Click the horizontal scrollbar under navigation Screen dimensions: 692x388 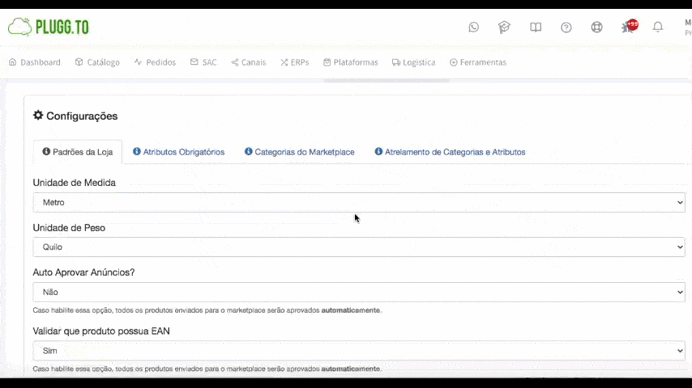[386, 81]
